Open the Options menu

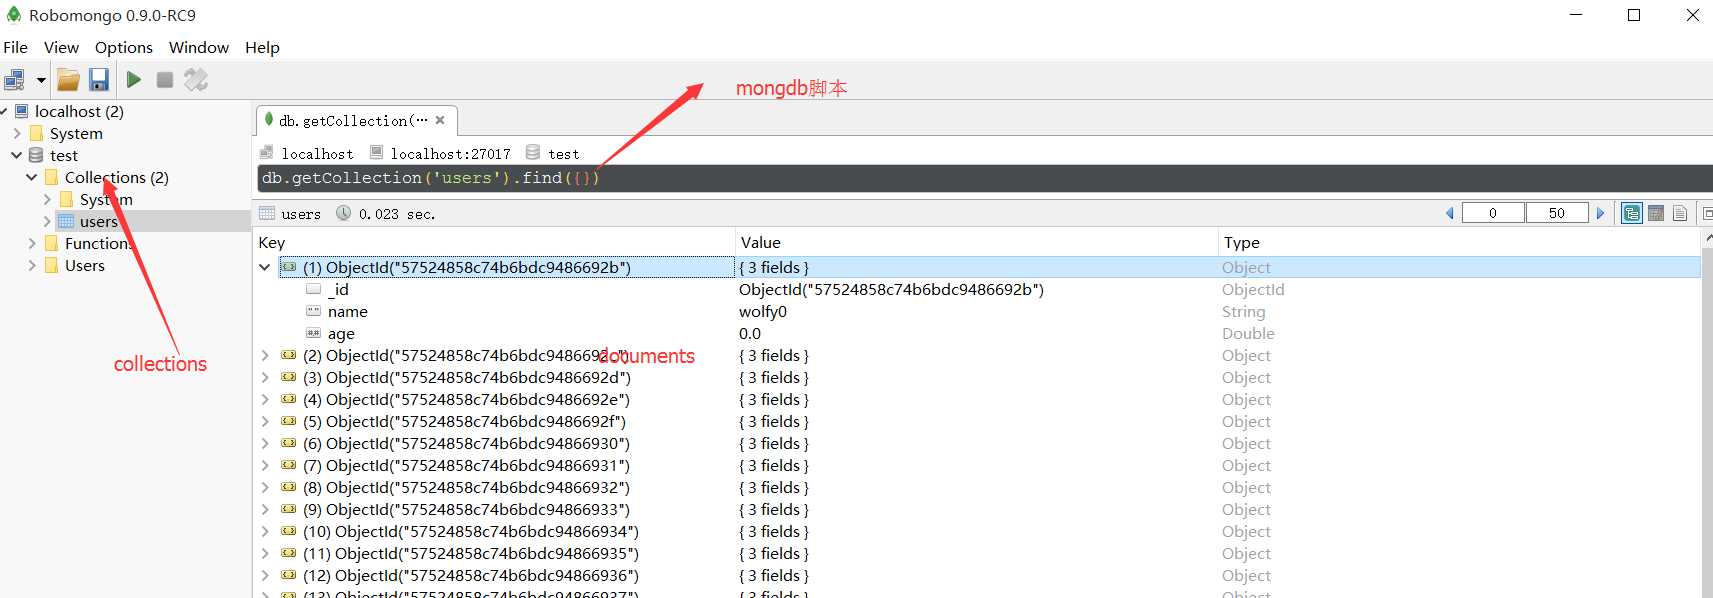coord(124,47)
